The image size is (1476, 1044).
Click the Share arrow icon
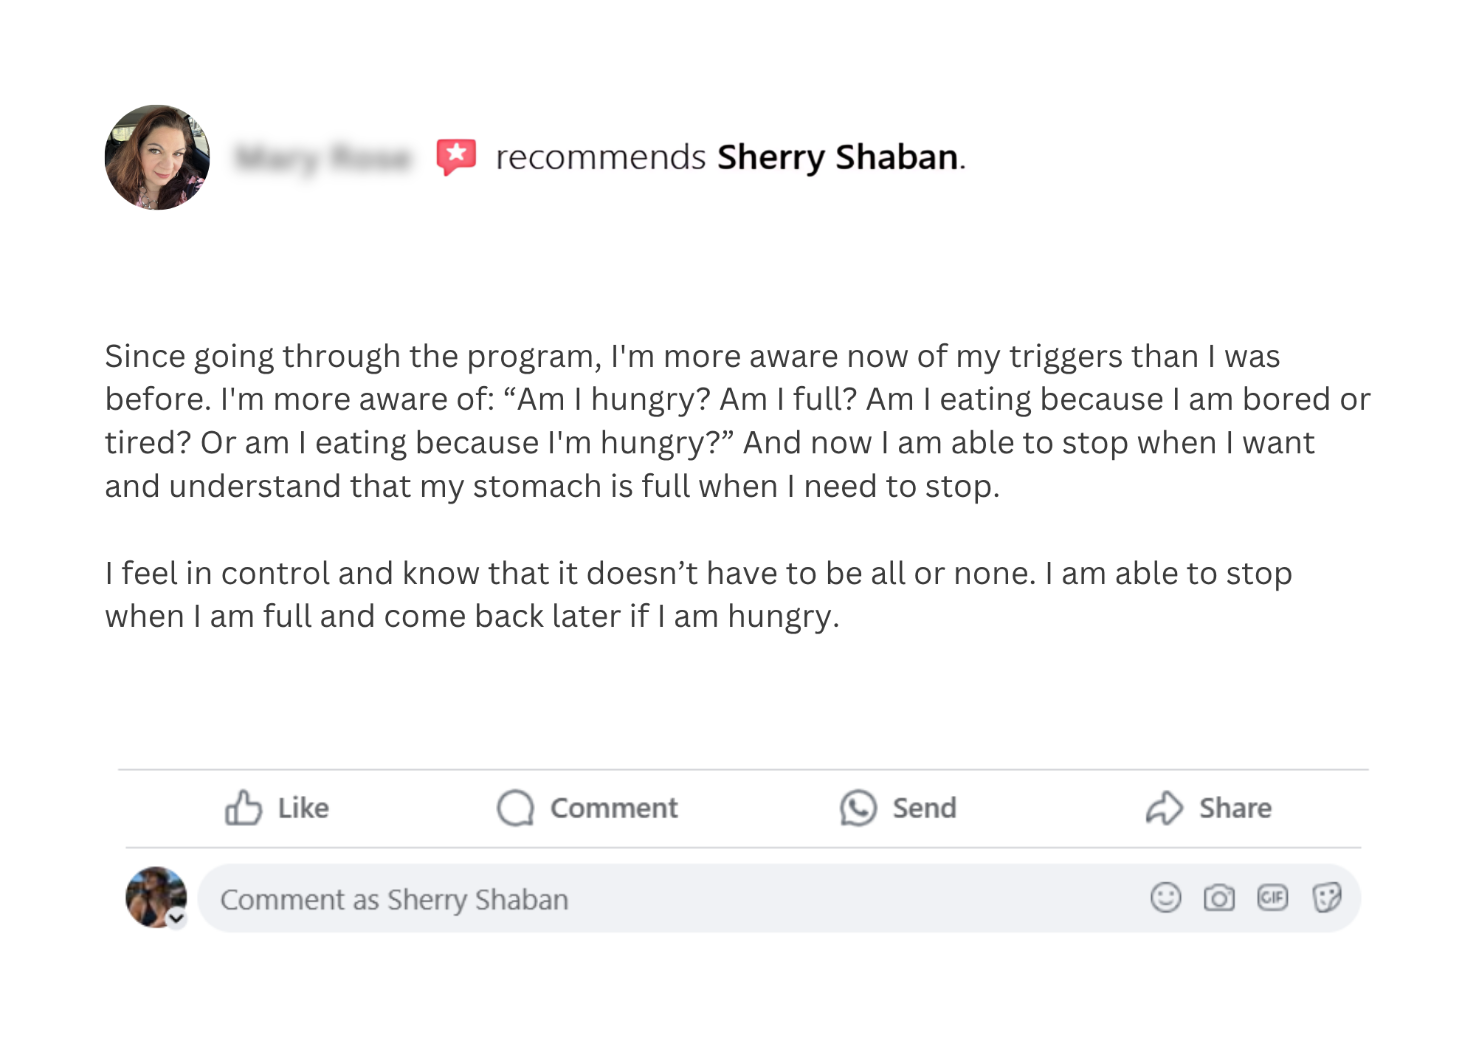point(1164,808)
